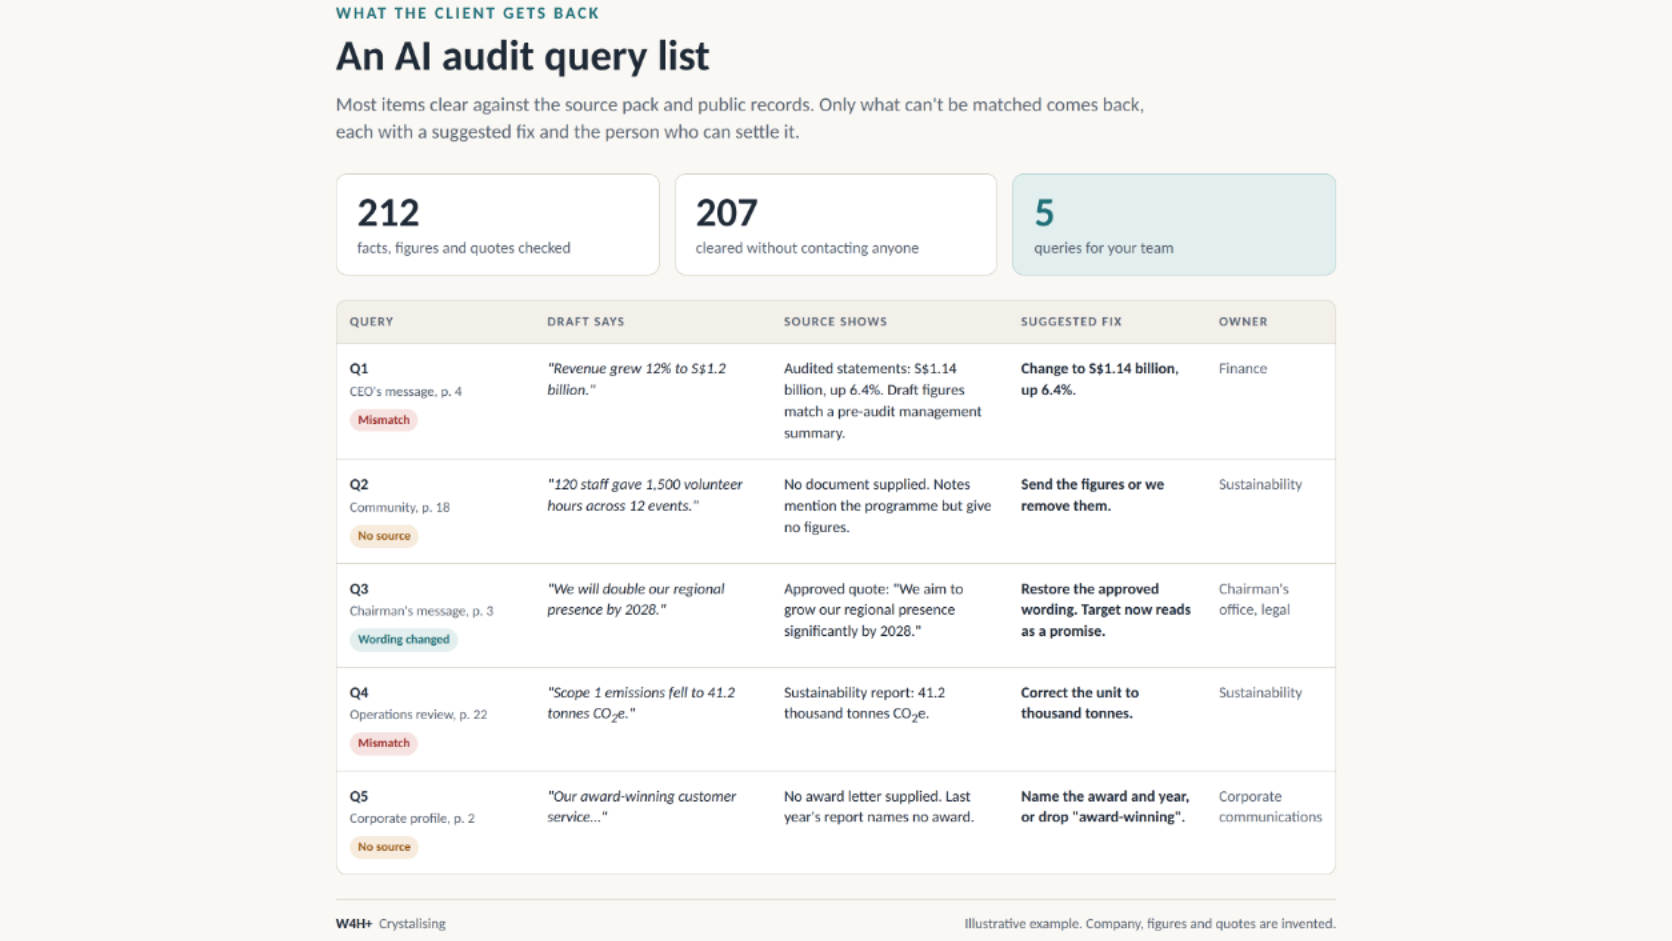
Task: Select the Q1 query label
Action: (x=359, y=368)
